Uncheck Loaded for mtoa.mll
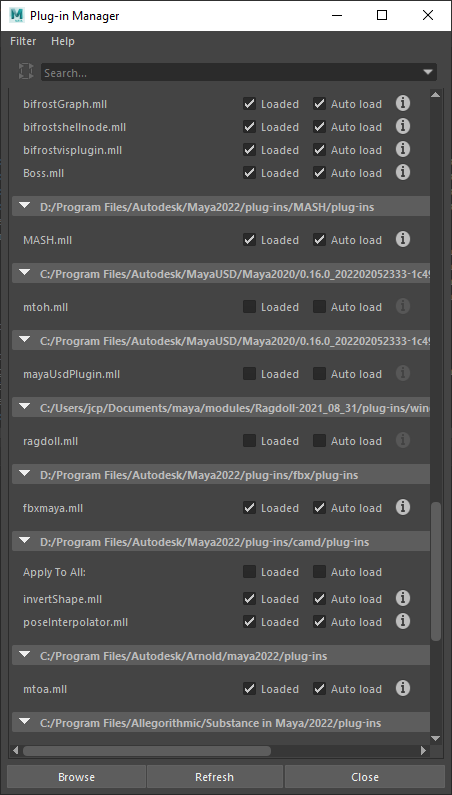The height and width of the screenshot is (795, 452). 250,689
